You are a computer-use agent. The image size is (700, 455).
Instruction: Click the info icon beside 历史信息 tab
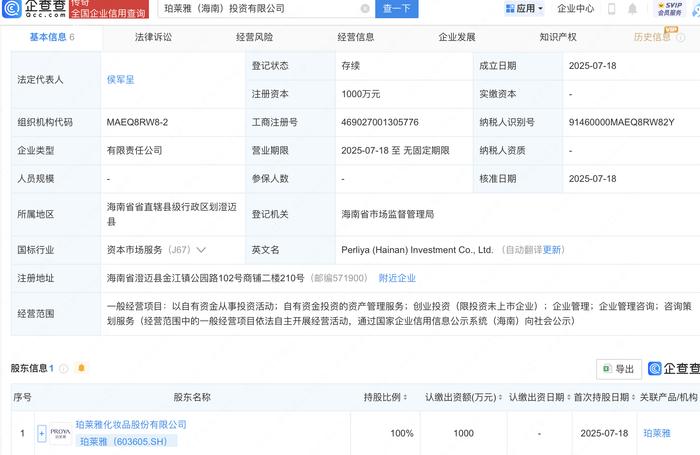pos(681,38)
